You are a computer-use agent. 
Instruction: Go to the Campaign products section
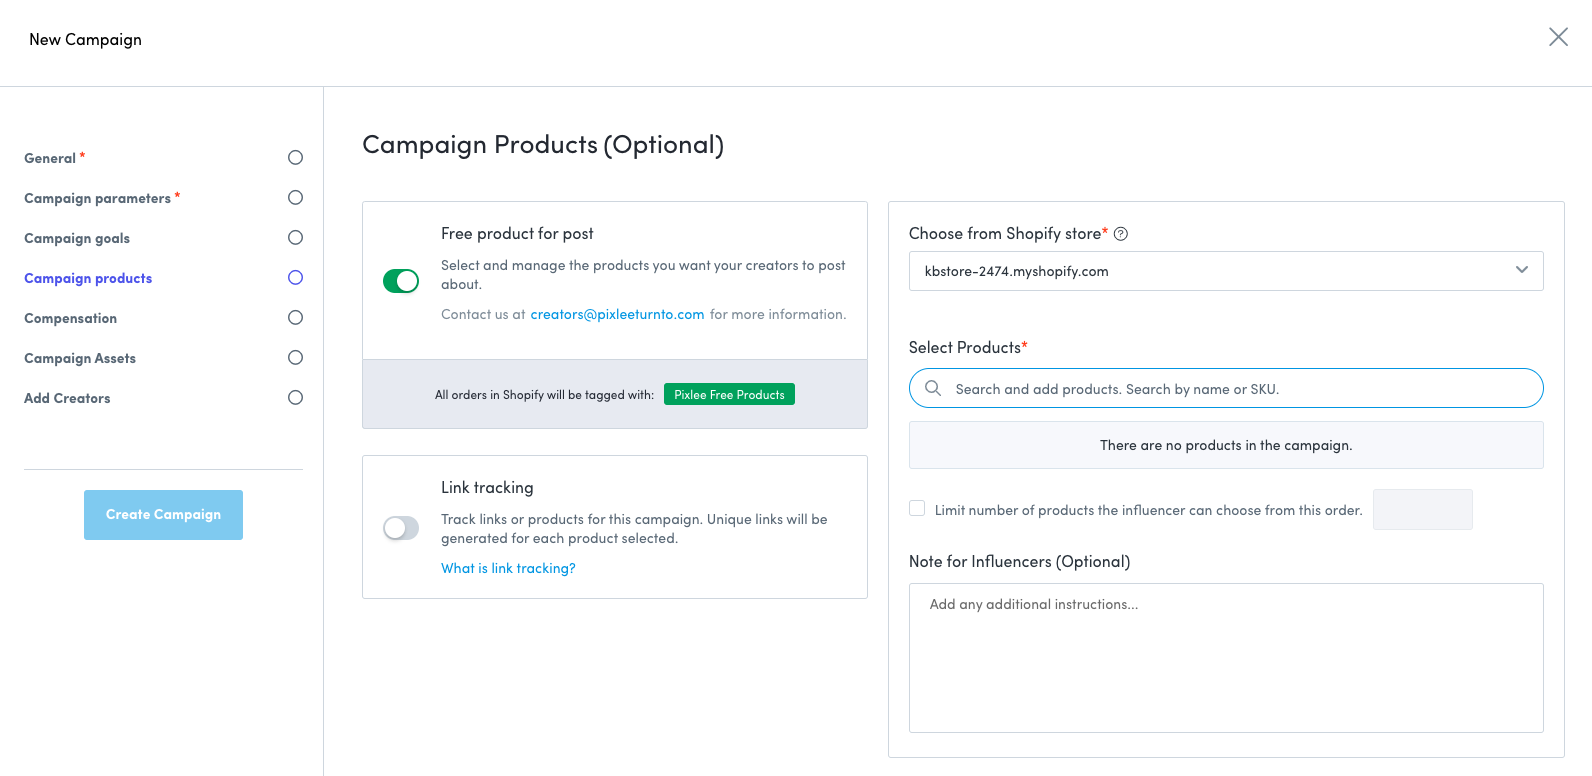(x=88, y=278)
